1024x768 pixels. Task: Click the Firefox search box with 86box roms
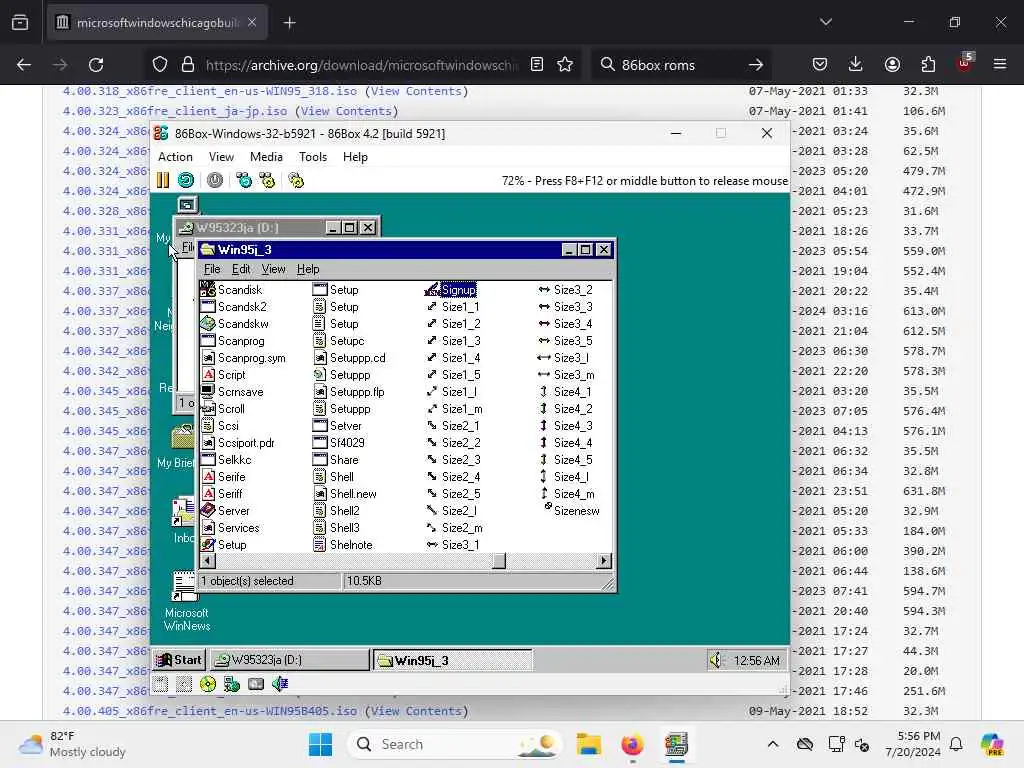tap(679, 65)
